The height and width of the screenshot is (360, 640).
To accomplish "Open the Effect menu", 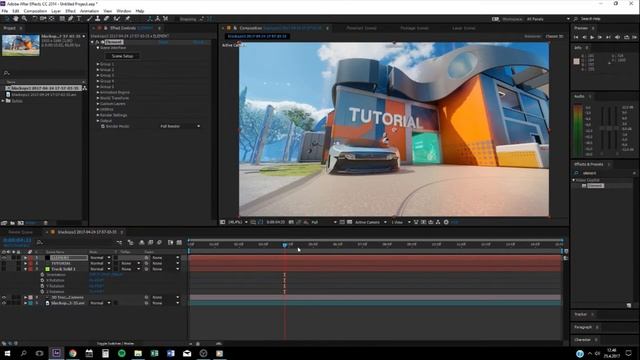I will [x=70, y=11].
